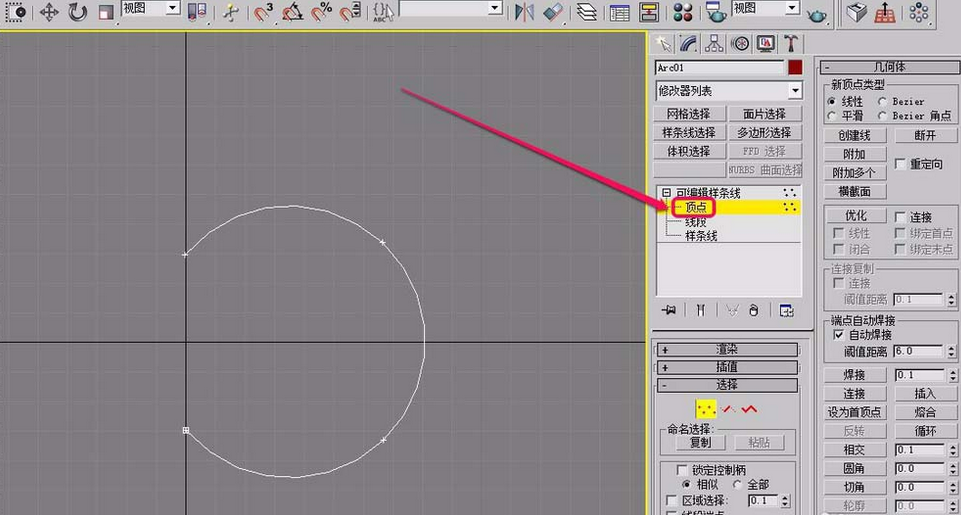The width and height of the screenshot is (961, 515).
Task: Uncheck the 自动焊接 checkbox
Action: pyautogui.click(x=839, y=335)
